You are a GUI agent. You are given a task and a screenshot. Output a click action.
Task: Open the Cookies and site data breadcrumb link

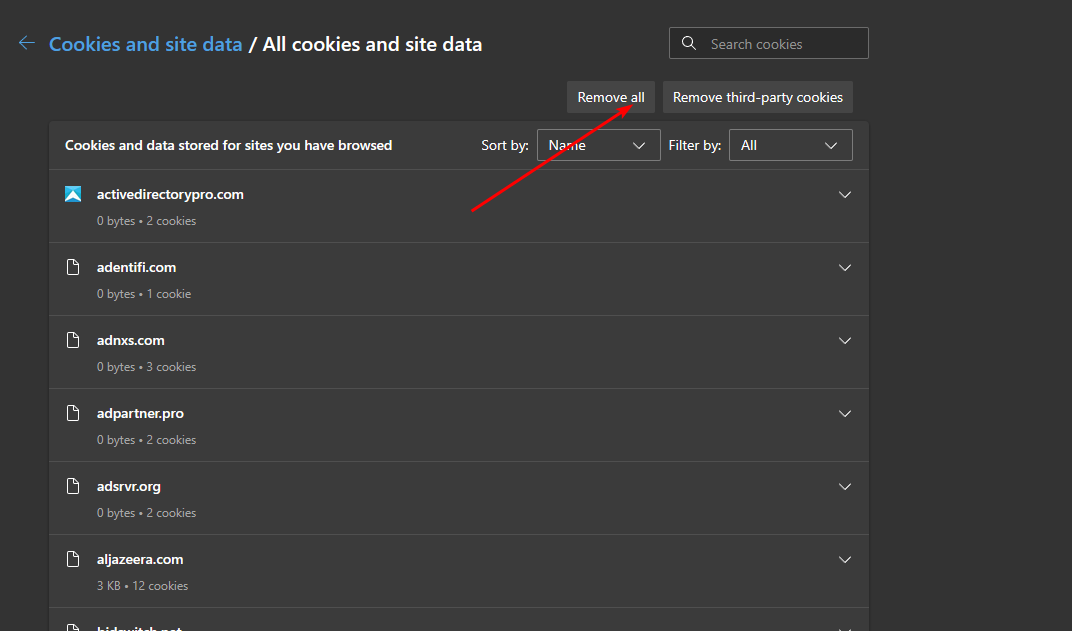[146, 44]
